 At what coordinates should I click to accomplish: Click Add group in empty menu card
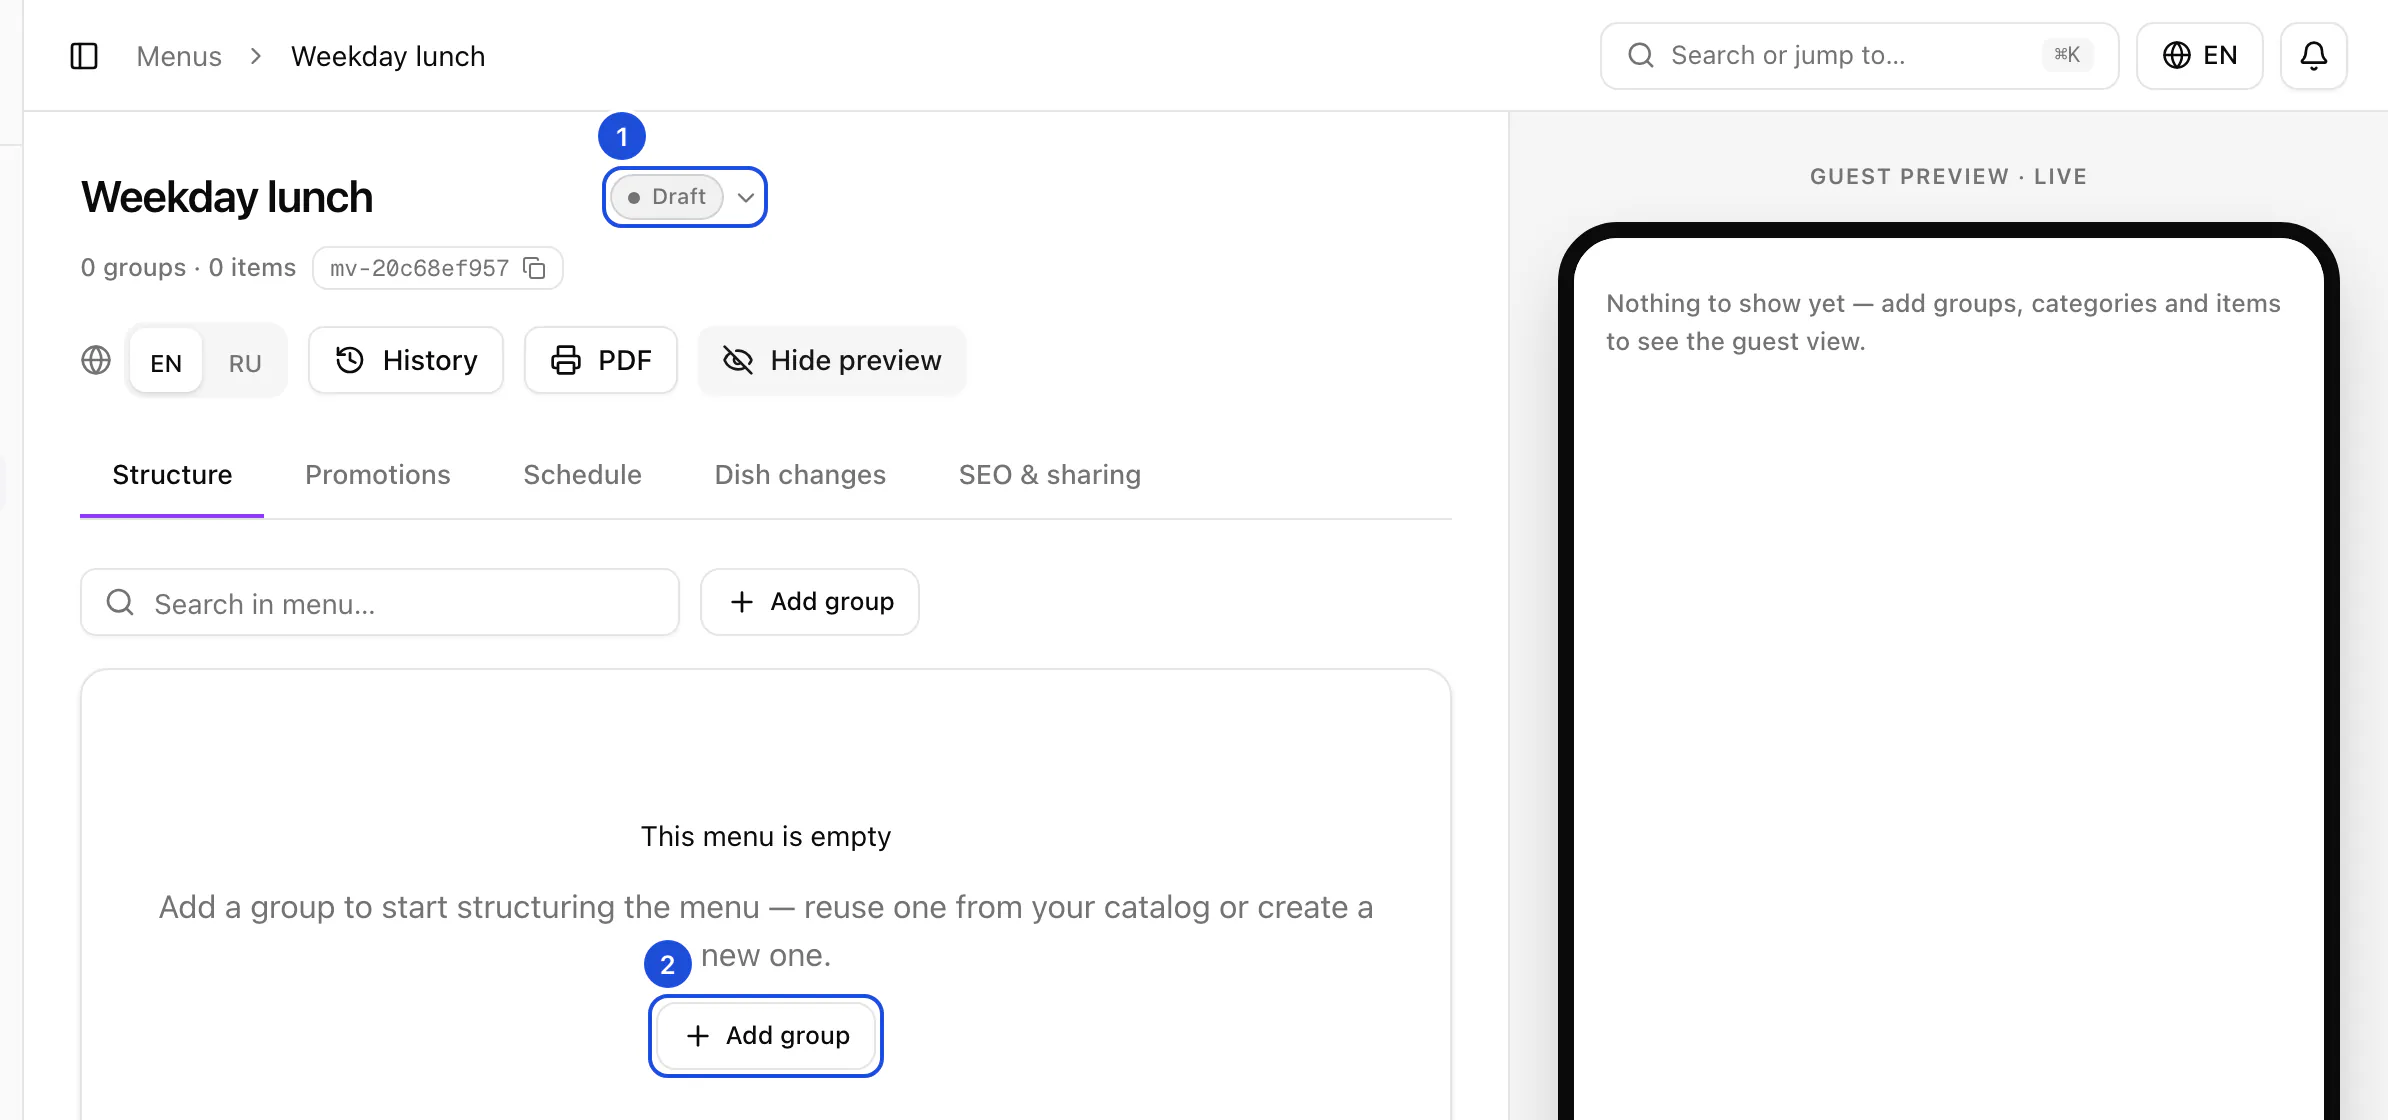(766, 1036)
